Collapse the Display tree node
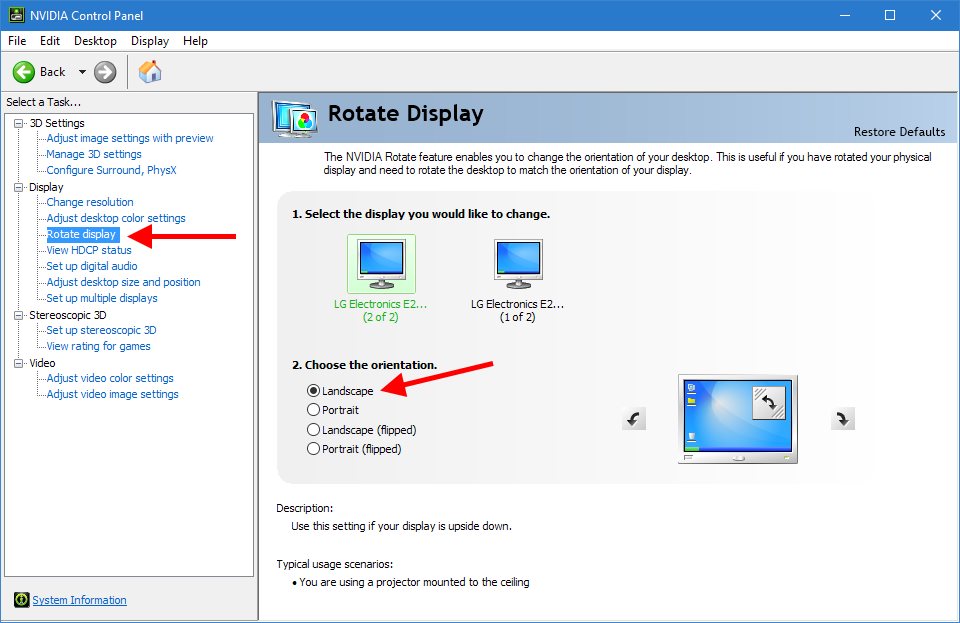The image size is (960, 623). pos(18,187)
